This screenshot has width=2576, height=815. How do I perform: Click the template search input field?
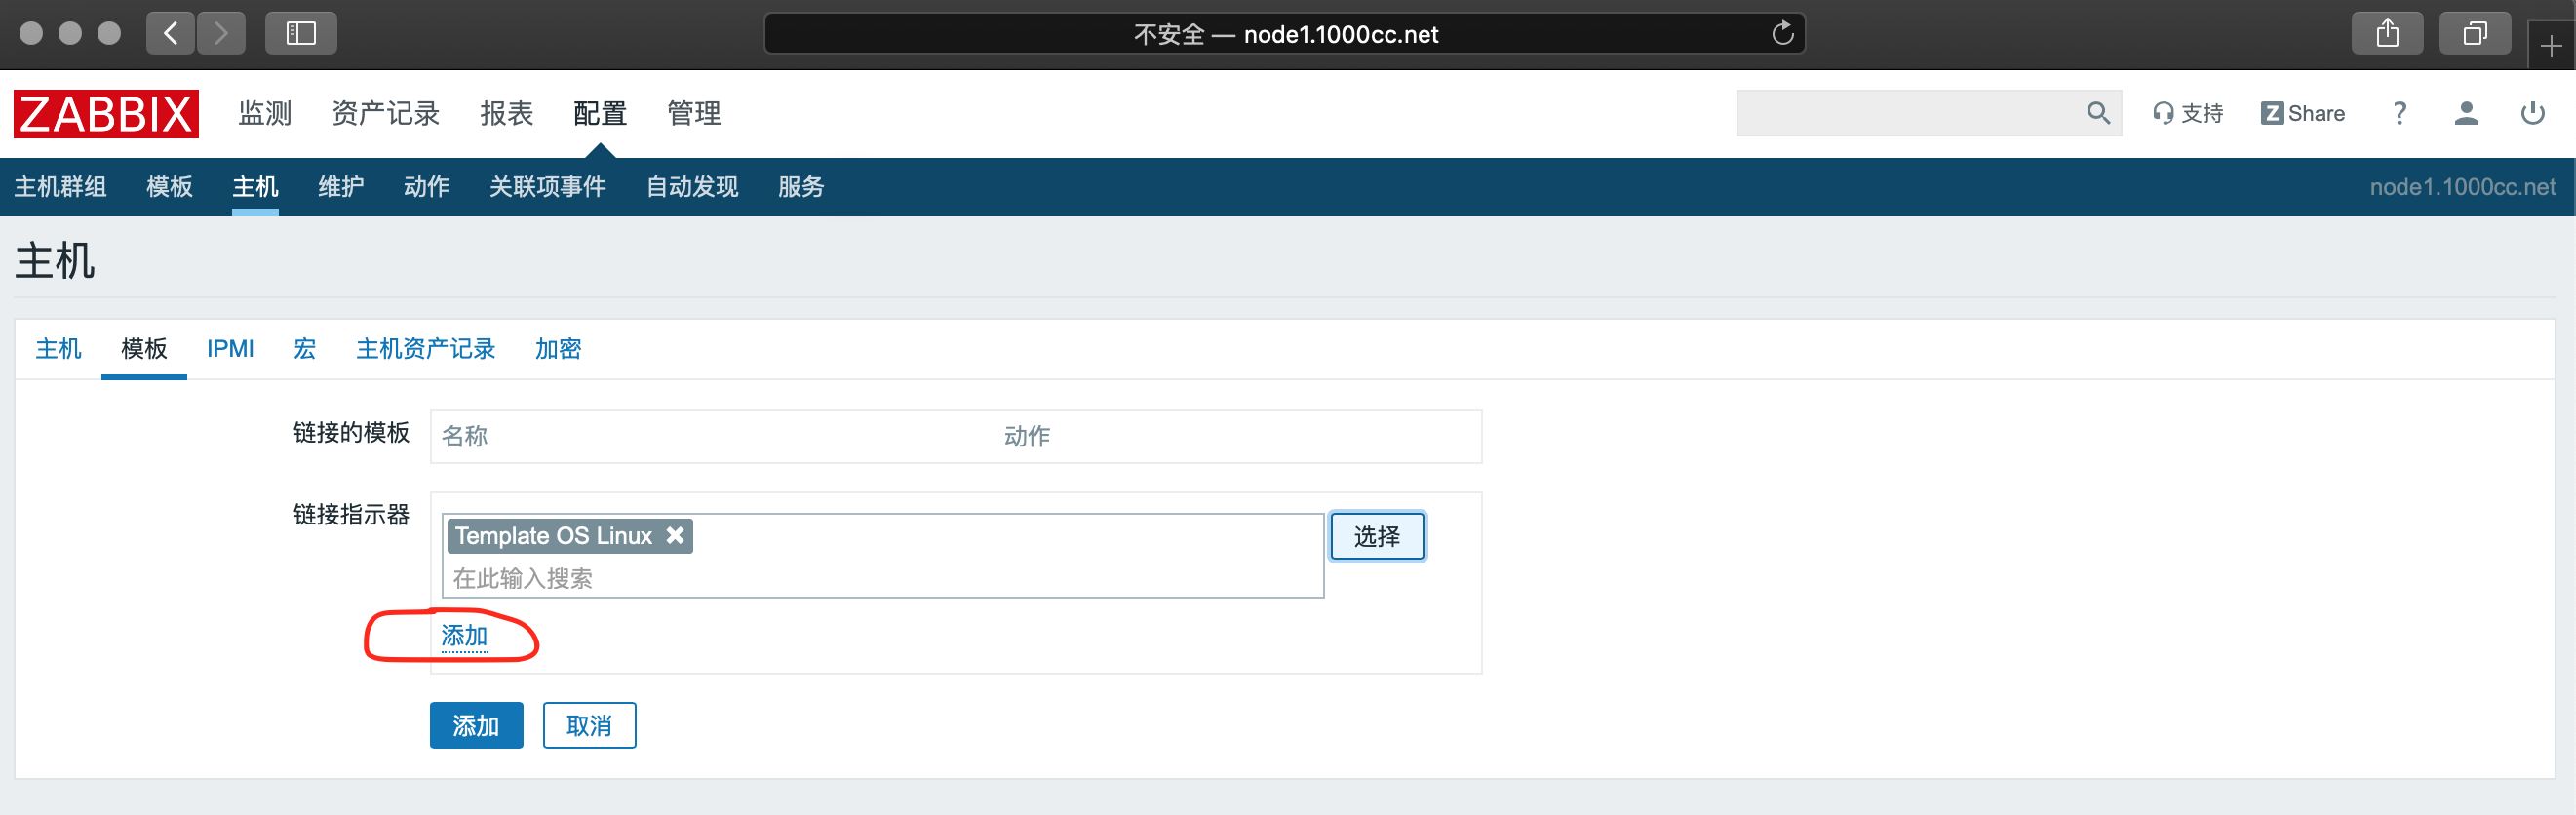click(x=880, y=578)
